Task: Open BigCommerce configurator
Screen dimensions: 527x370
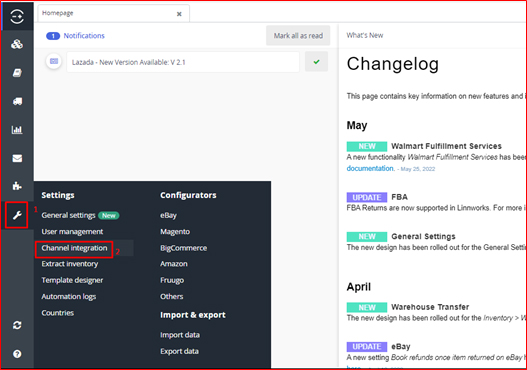Action: tap(184, 248)
